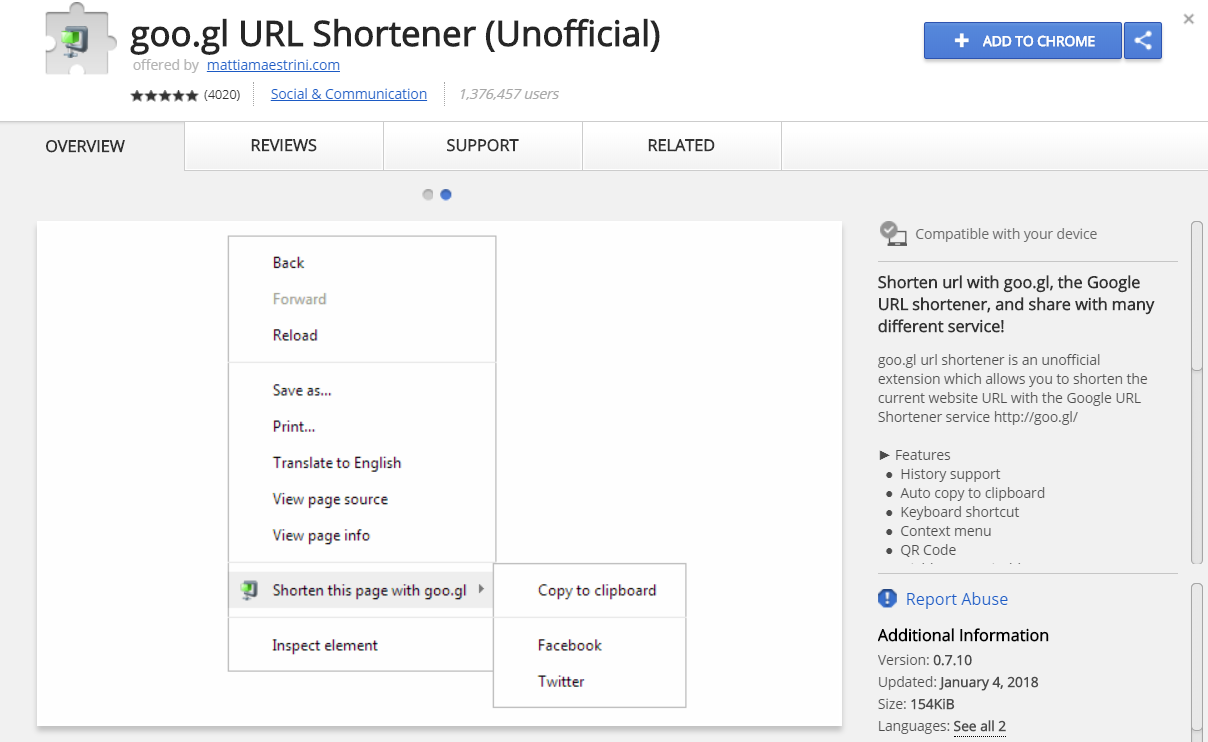
Task: Open See all 2 languages list
Action: coord(979,726)
